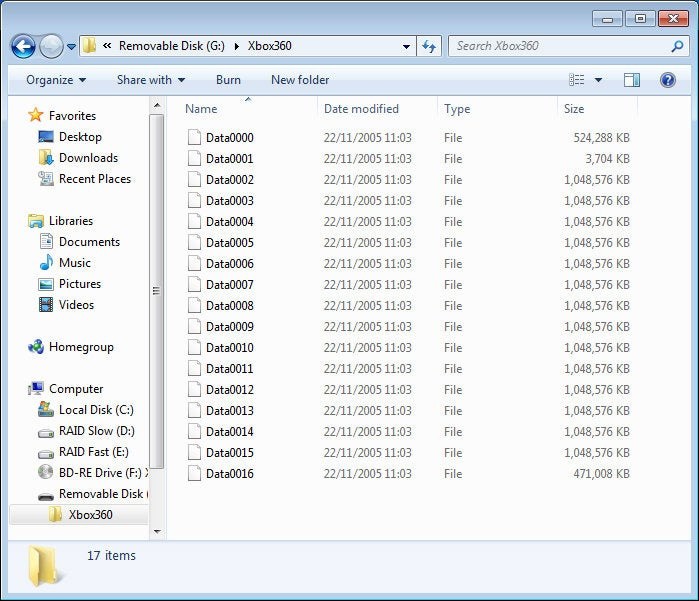699x601 pixels.
Task: Sort files by Date modified column
Action: 361,109
